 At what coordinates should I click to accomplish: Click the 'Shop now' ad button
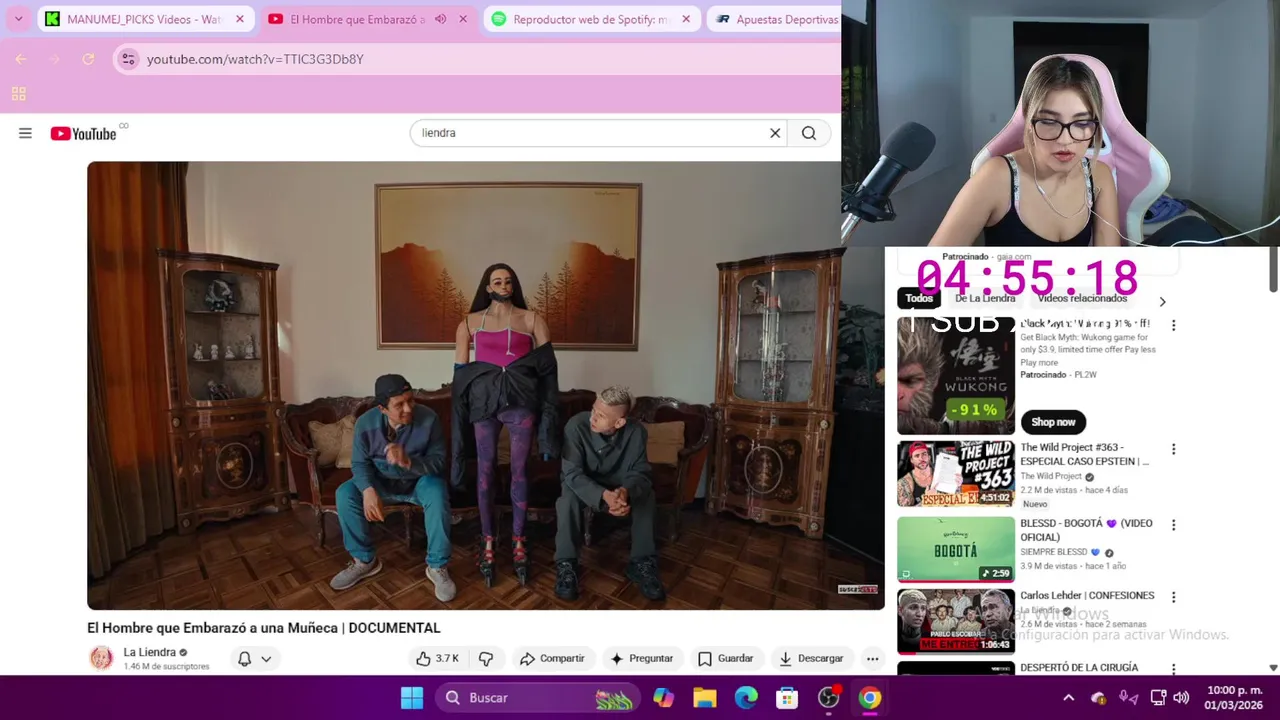[x=1053, y=422]
